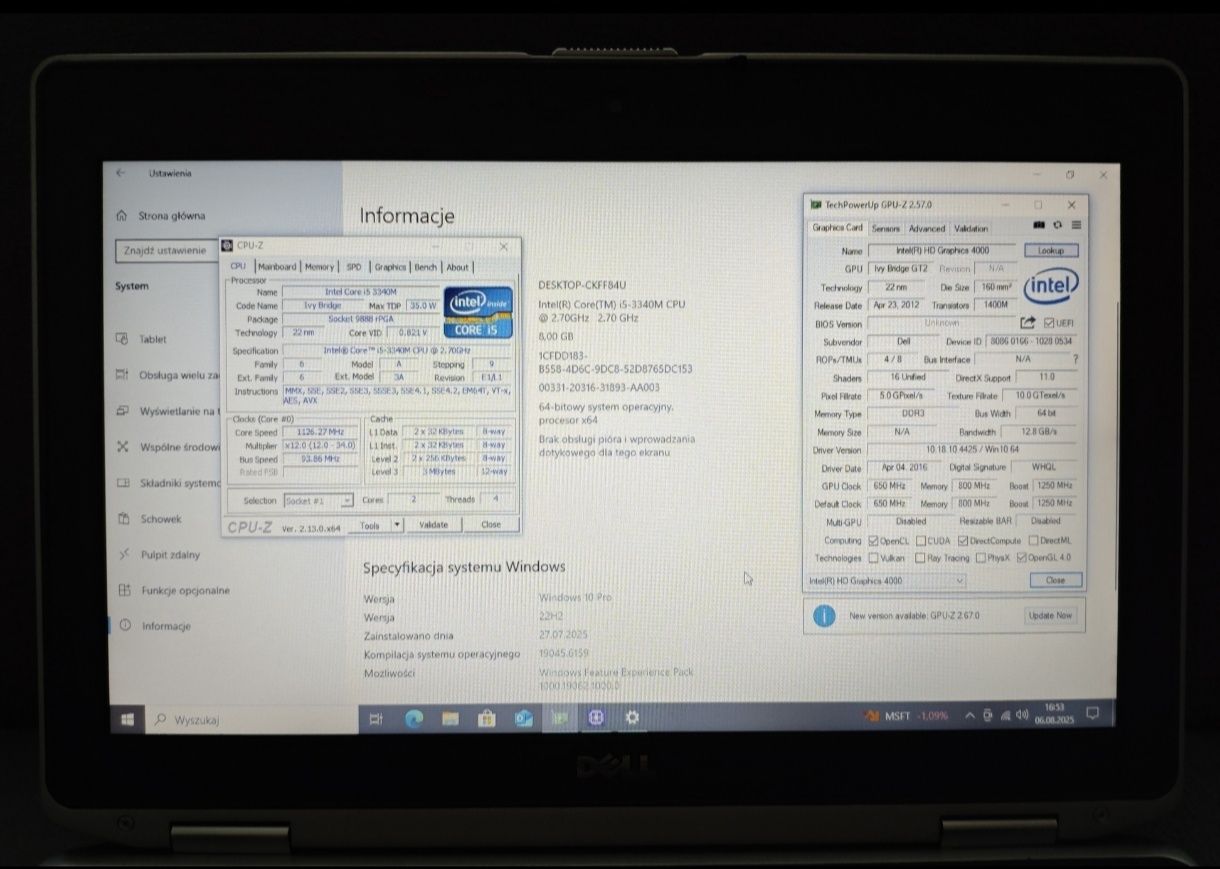Open the GPU-Z hamburger menu icon

pyautogui.click(x=1075, y=226)
